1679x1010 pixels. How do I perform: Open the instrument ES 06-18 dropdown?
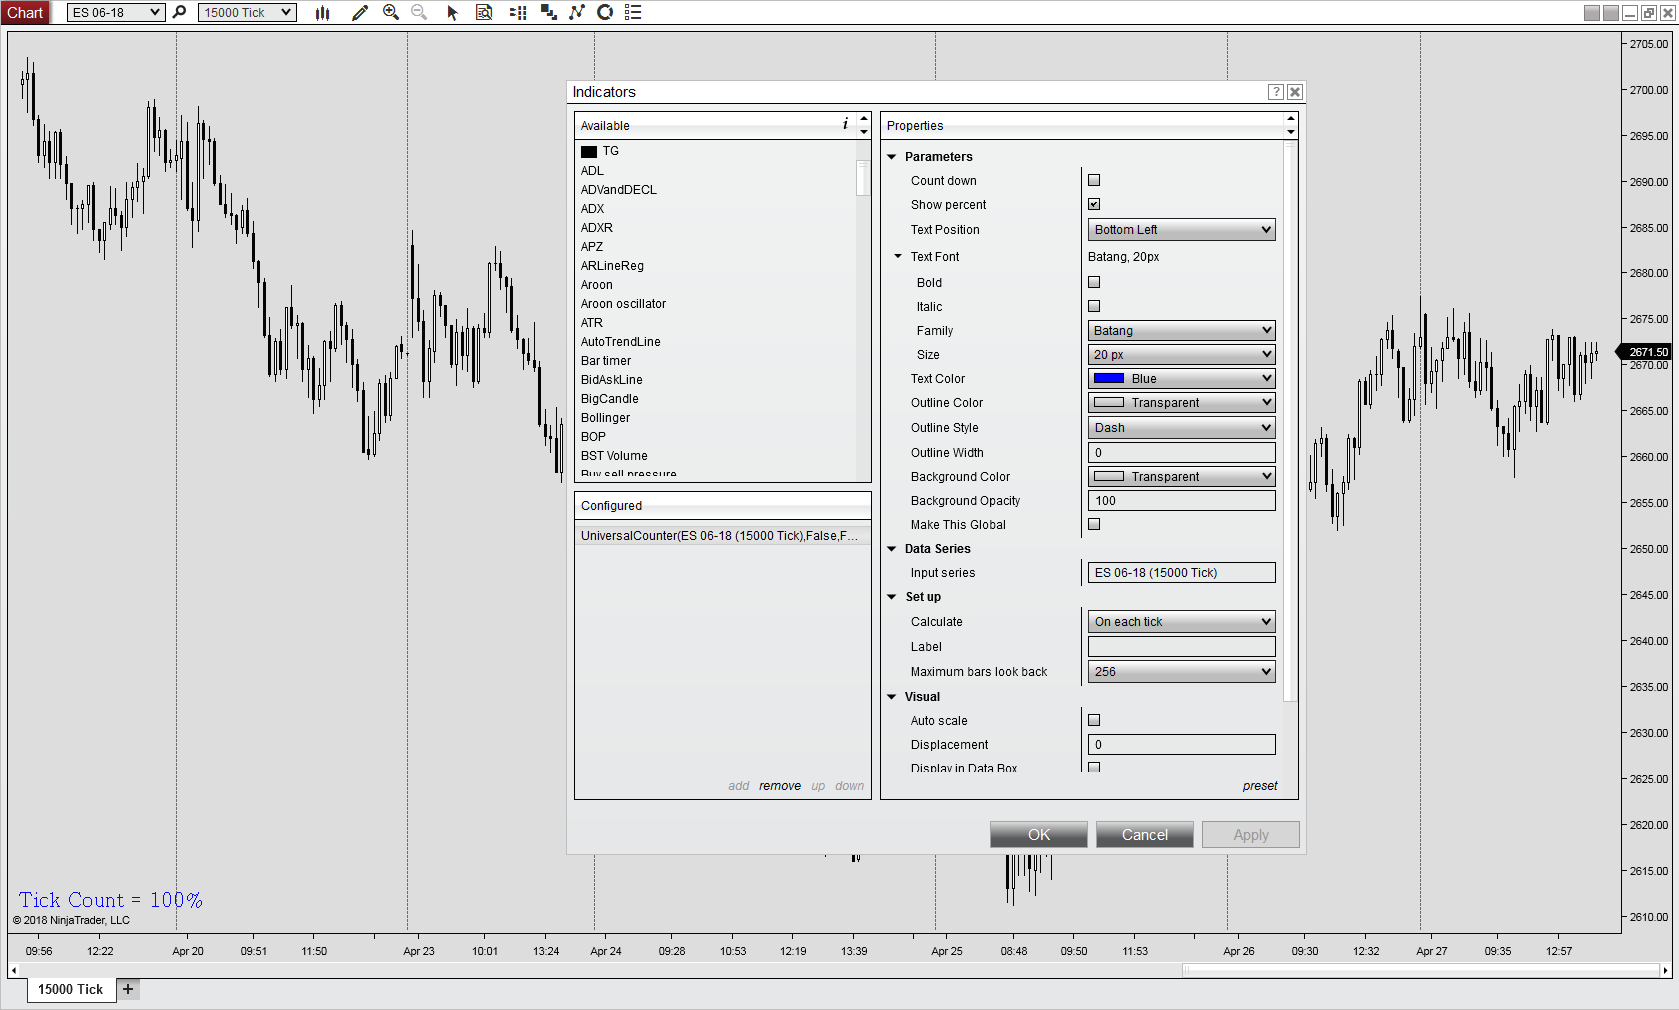click(116, 12)
